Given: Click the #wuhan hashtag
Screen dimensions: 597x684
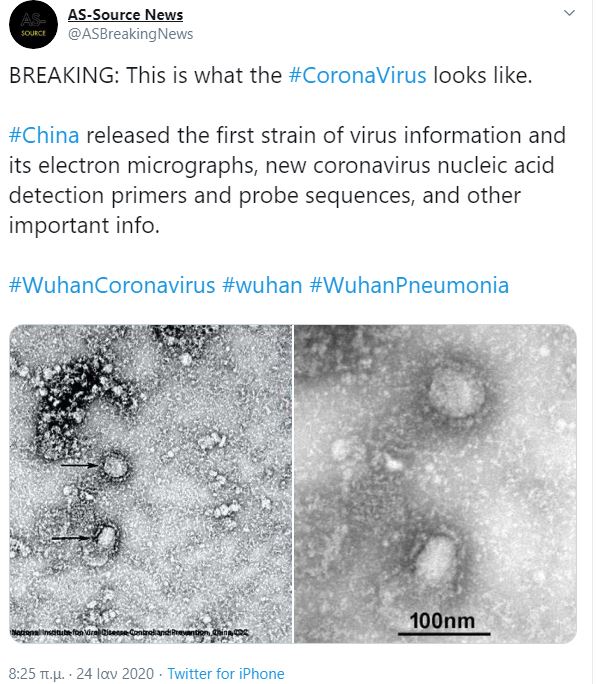Looking at the screenshot, I should pyautogui.click(x=262, y=285).
